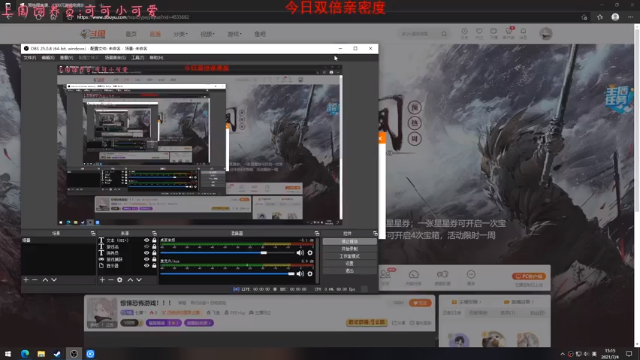Move the scene up with arrow
The width and height of the screenshot is (640, 360).
(x=45, y=280)
